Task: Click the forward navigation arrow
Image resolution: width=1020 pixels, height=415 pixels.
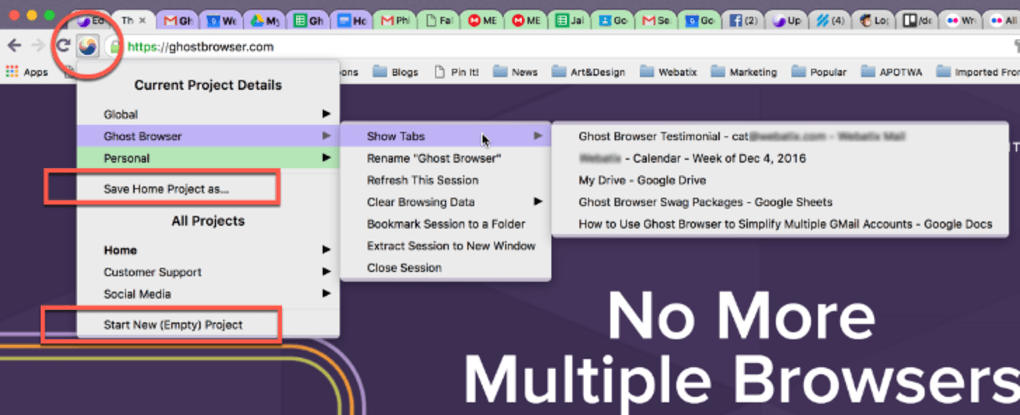Action: (38, 46)
